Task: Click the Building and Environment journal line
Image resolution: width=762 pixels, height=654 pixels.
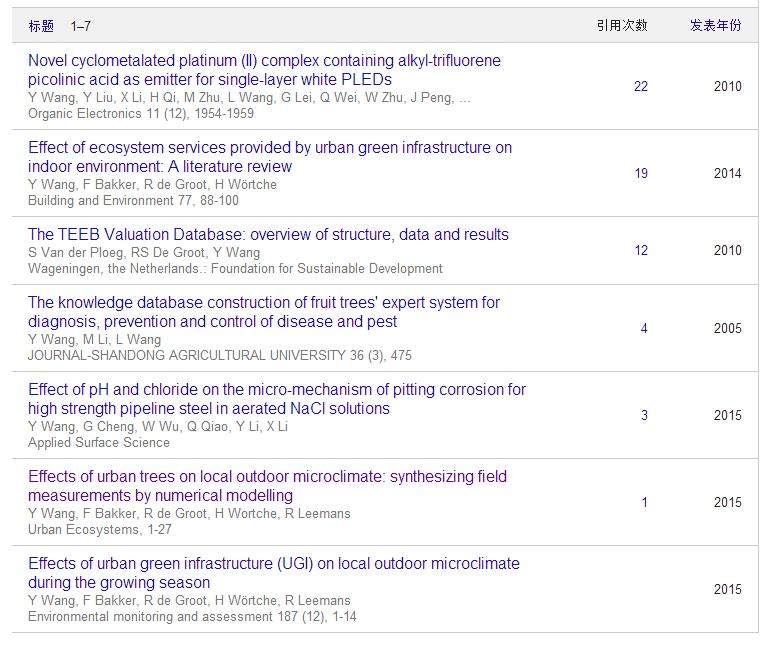Action: 133,201
